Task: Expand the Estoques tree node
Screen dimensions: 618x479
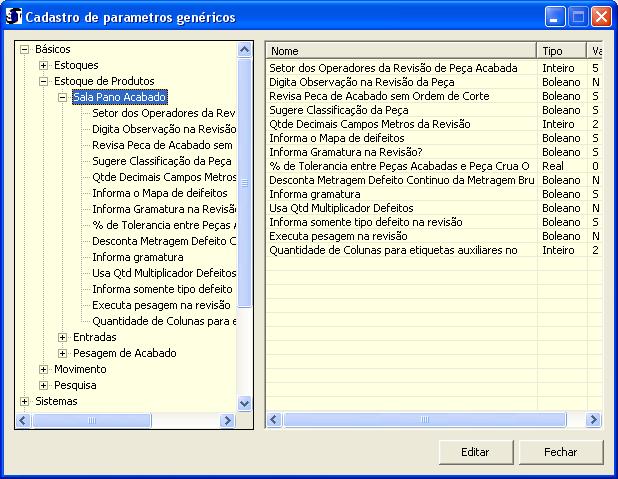Action: 43,65
